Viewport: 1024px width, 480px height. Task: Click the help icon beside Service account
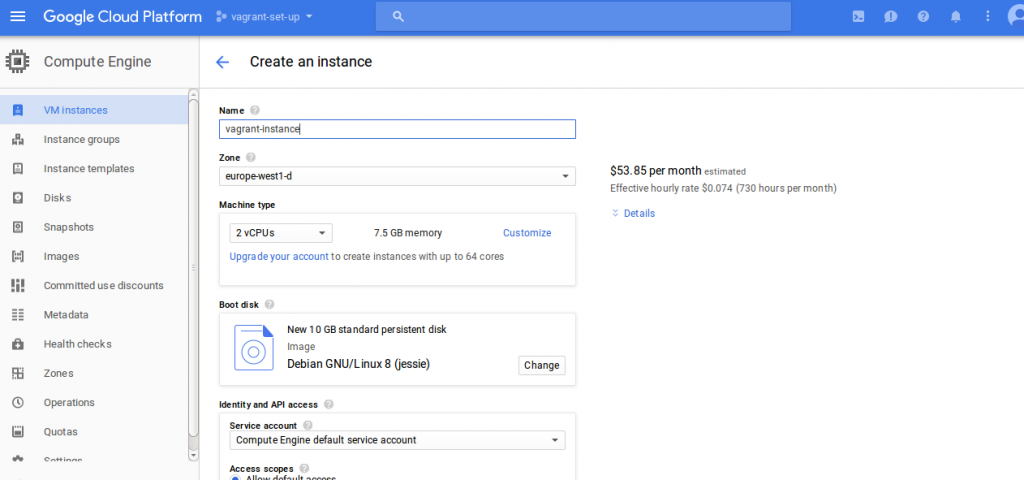click(308, 425)
